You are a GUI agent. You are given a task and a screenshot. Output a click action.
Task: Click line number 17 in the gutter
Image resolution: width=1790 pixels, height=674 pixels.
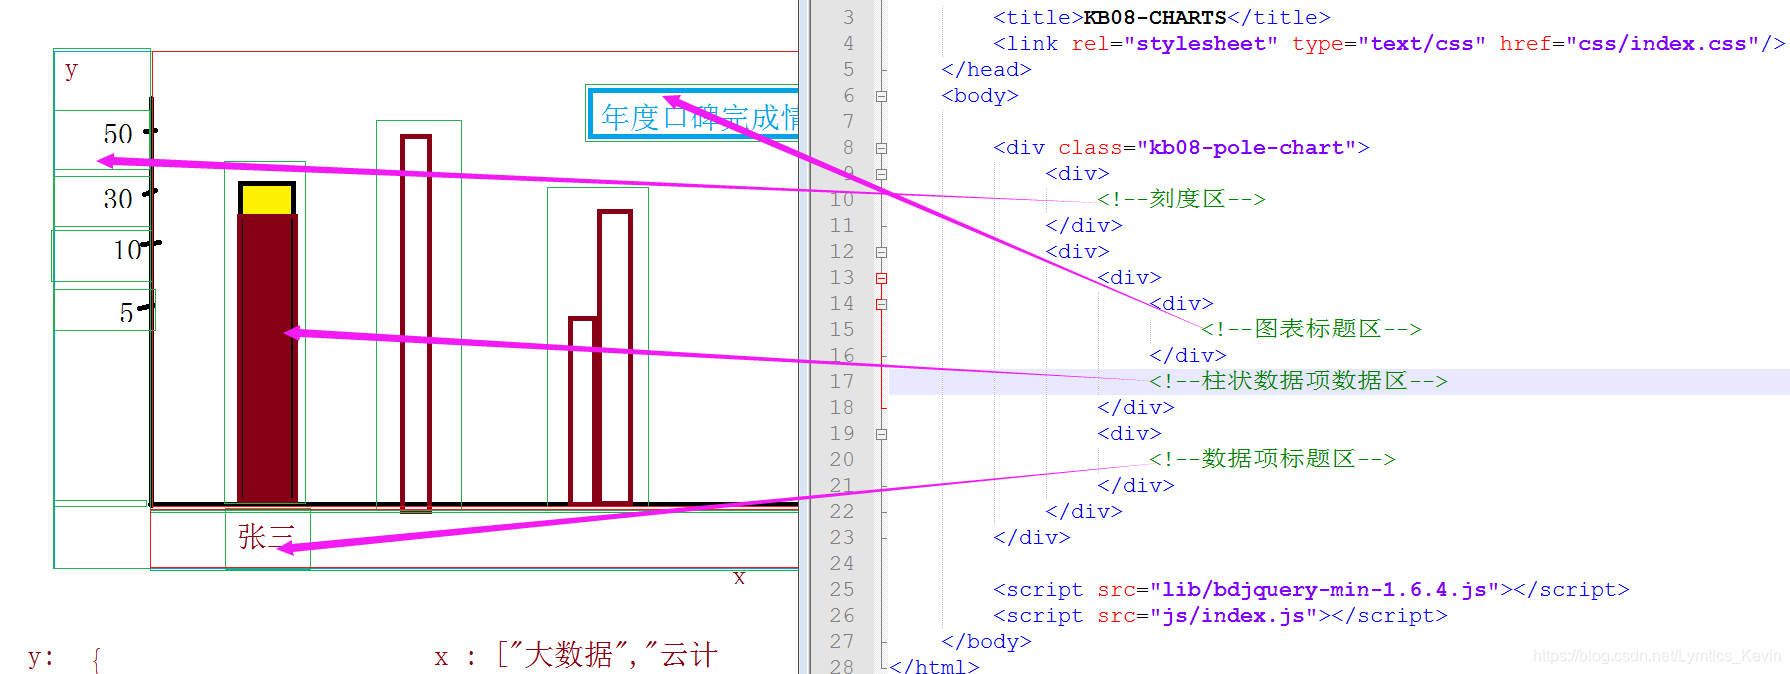click(842, 381)
